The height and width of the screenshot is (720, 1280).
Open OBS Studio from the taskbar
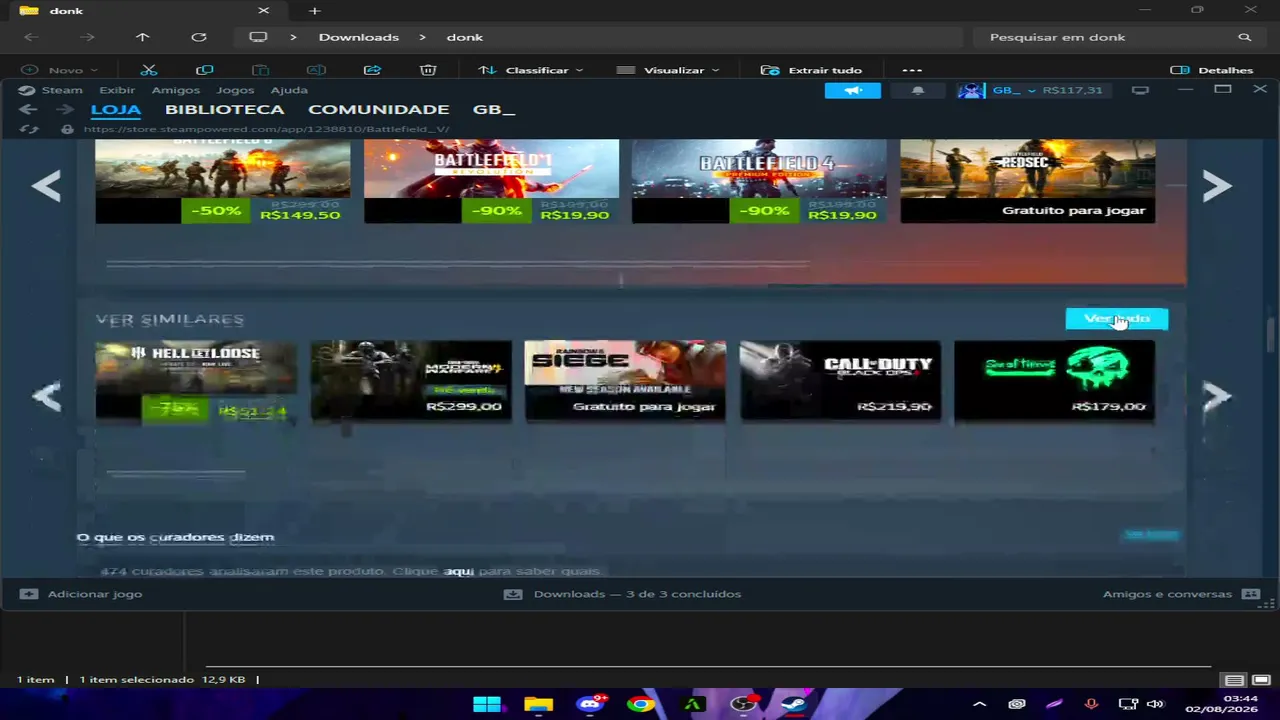pos(743,704)
